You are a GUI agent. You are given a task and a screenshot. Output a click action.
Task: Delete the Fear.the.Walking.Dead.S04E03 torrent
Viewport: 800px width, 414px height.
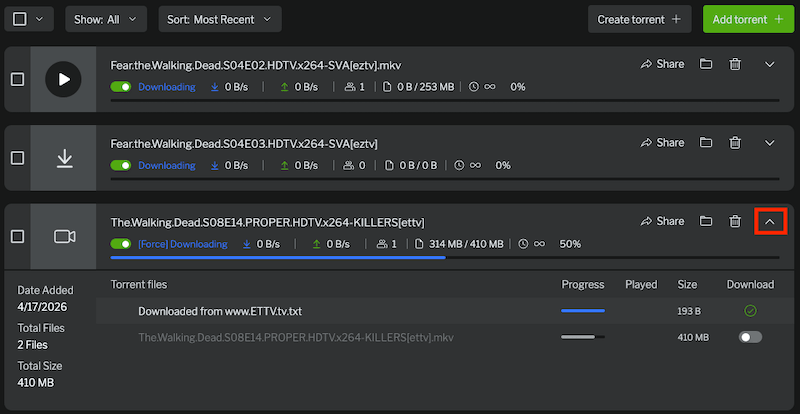[735, 143]
